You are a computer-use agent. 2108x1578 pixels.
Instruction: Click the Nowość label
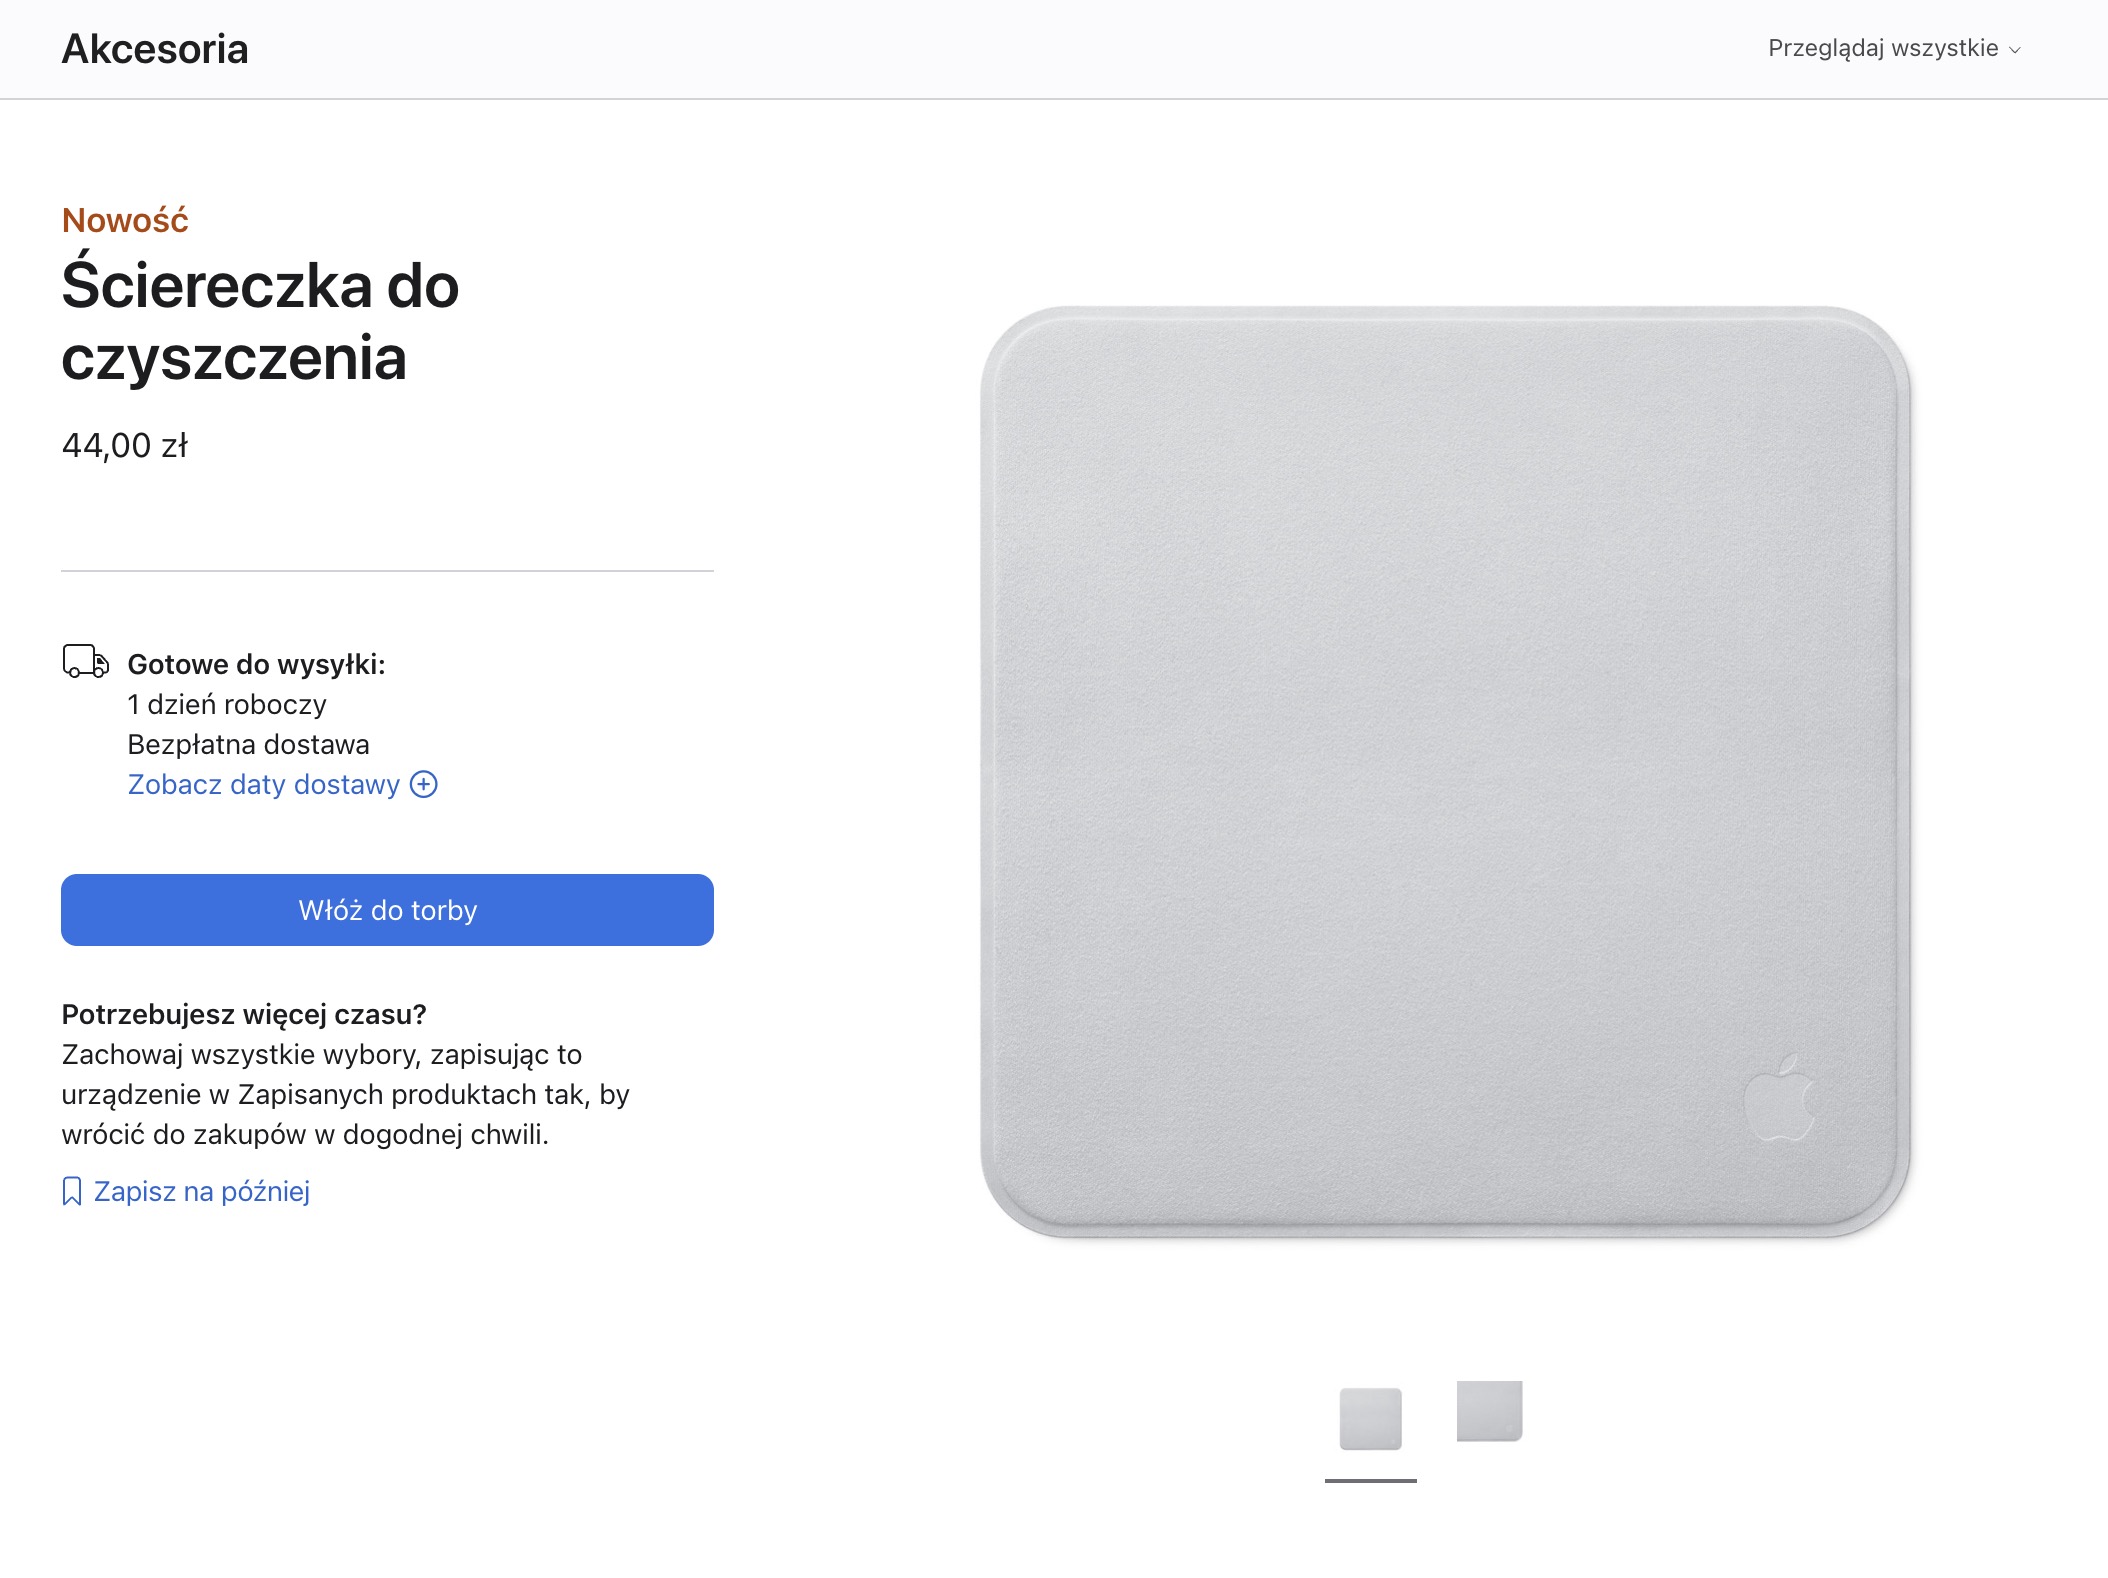point(125,220)
